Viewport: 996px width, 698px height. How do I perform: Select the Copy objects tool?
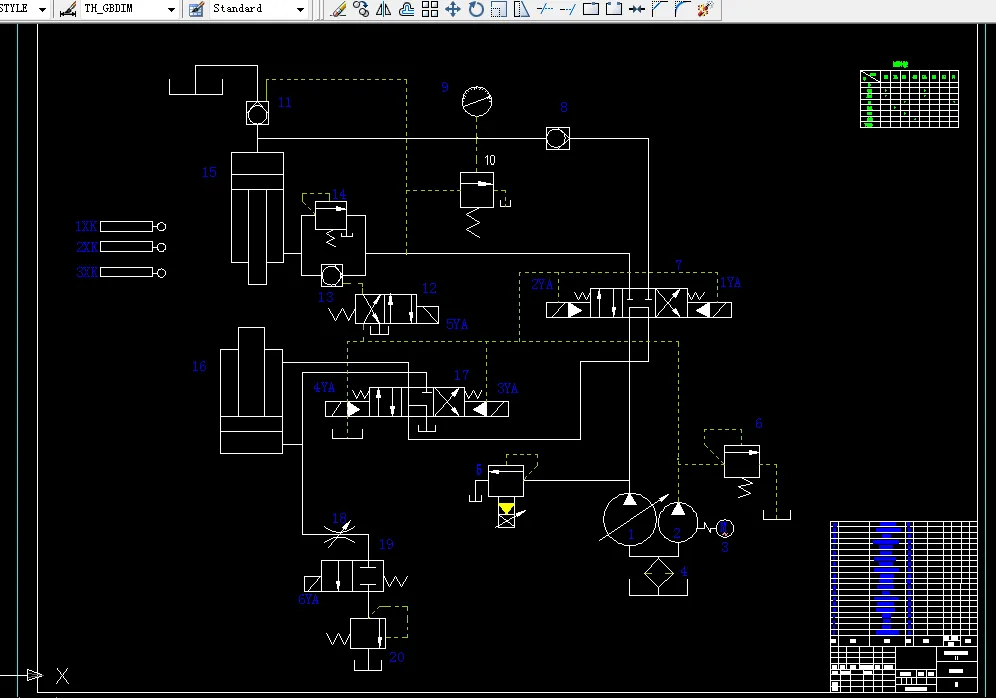(361, 9)
